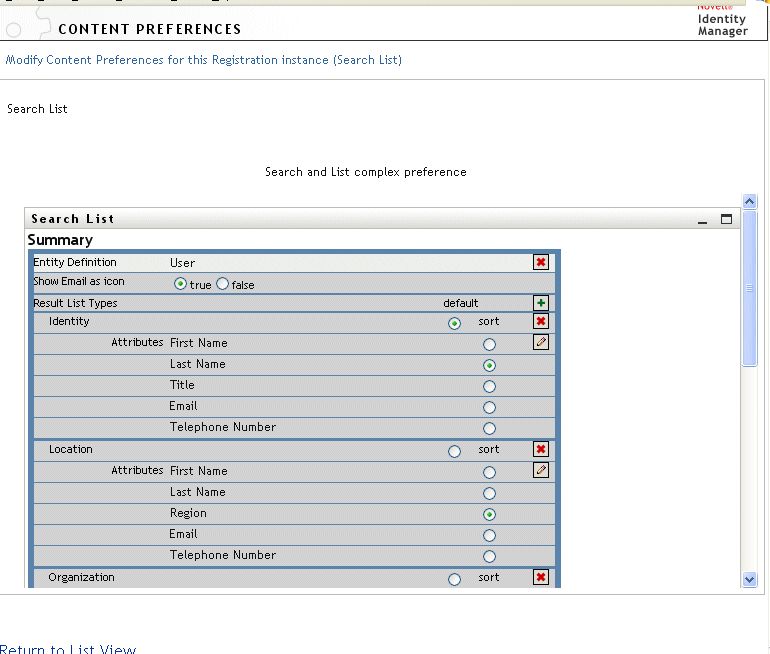The image size is (770, 654).
Task: Click the Search List panel title
Action: pyautogui.click(x=73, y=219)
